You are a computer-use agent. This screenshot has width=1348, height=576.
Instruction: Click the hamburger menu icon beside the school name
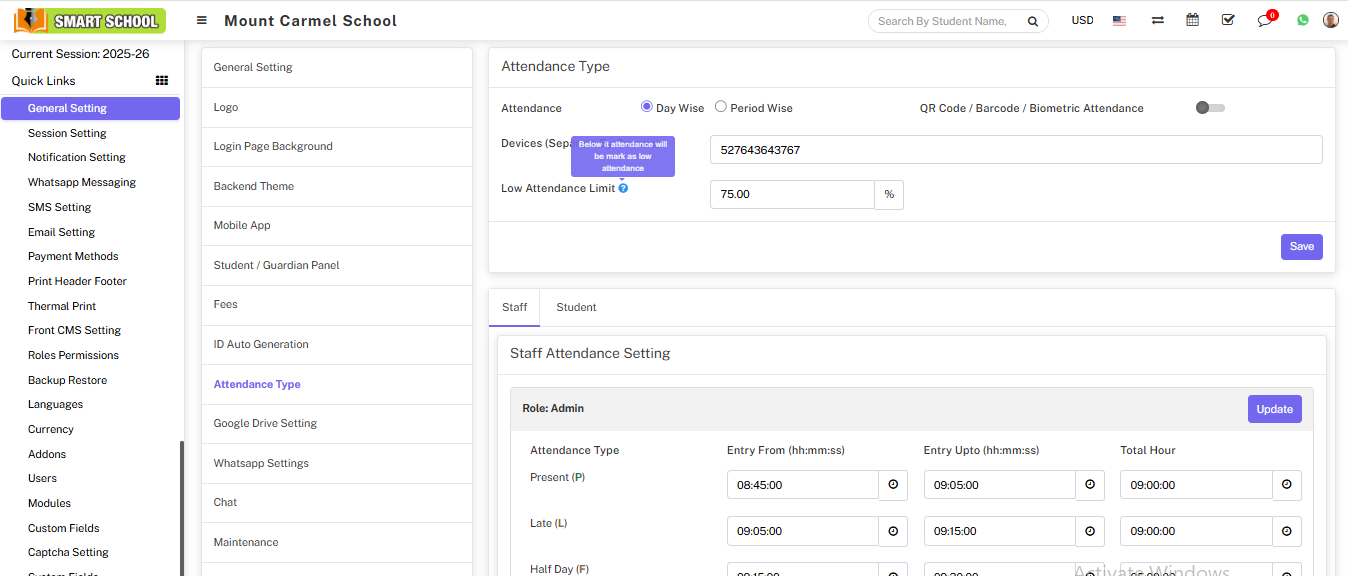202,20
